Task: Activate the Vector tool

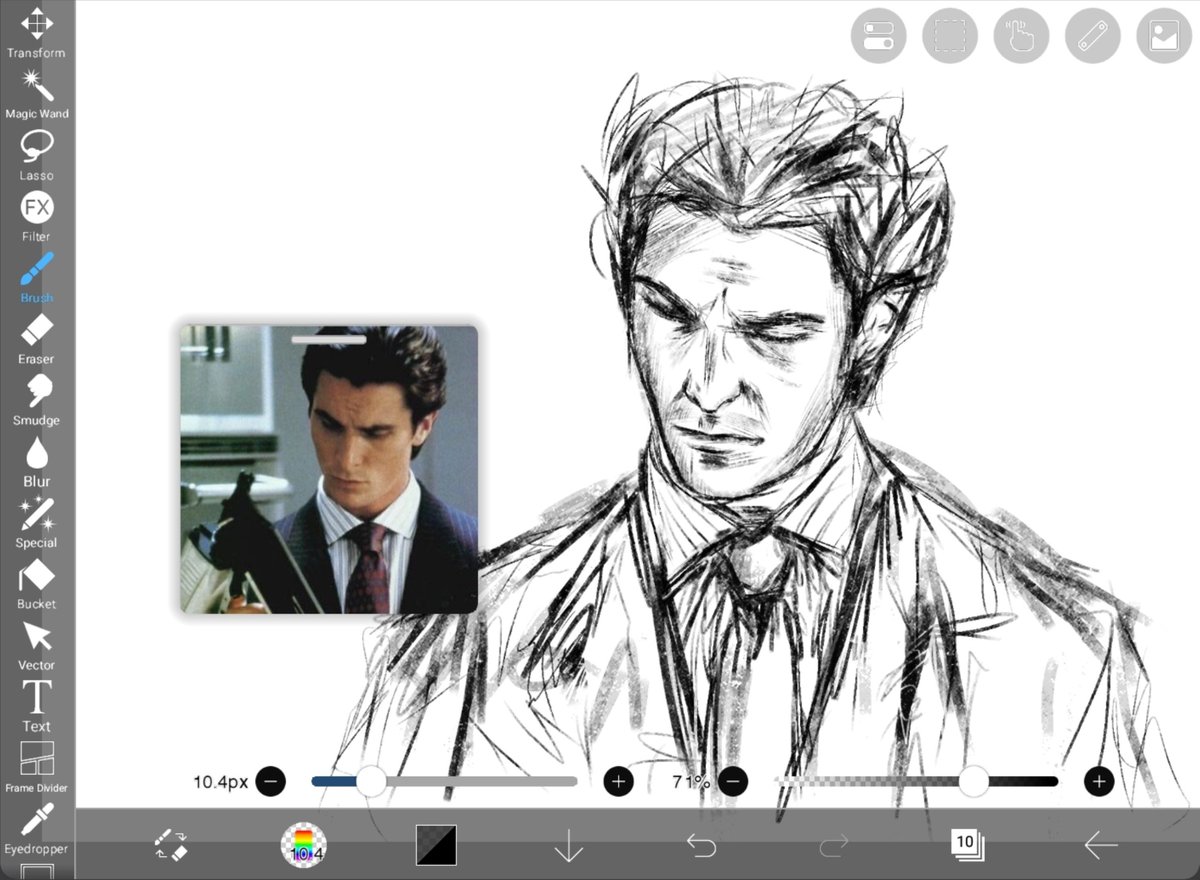Action: (x=37, y=644)
